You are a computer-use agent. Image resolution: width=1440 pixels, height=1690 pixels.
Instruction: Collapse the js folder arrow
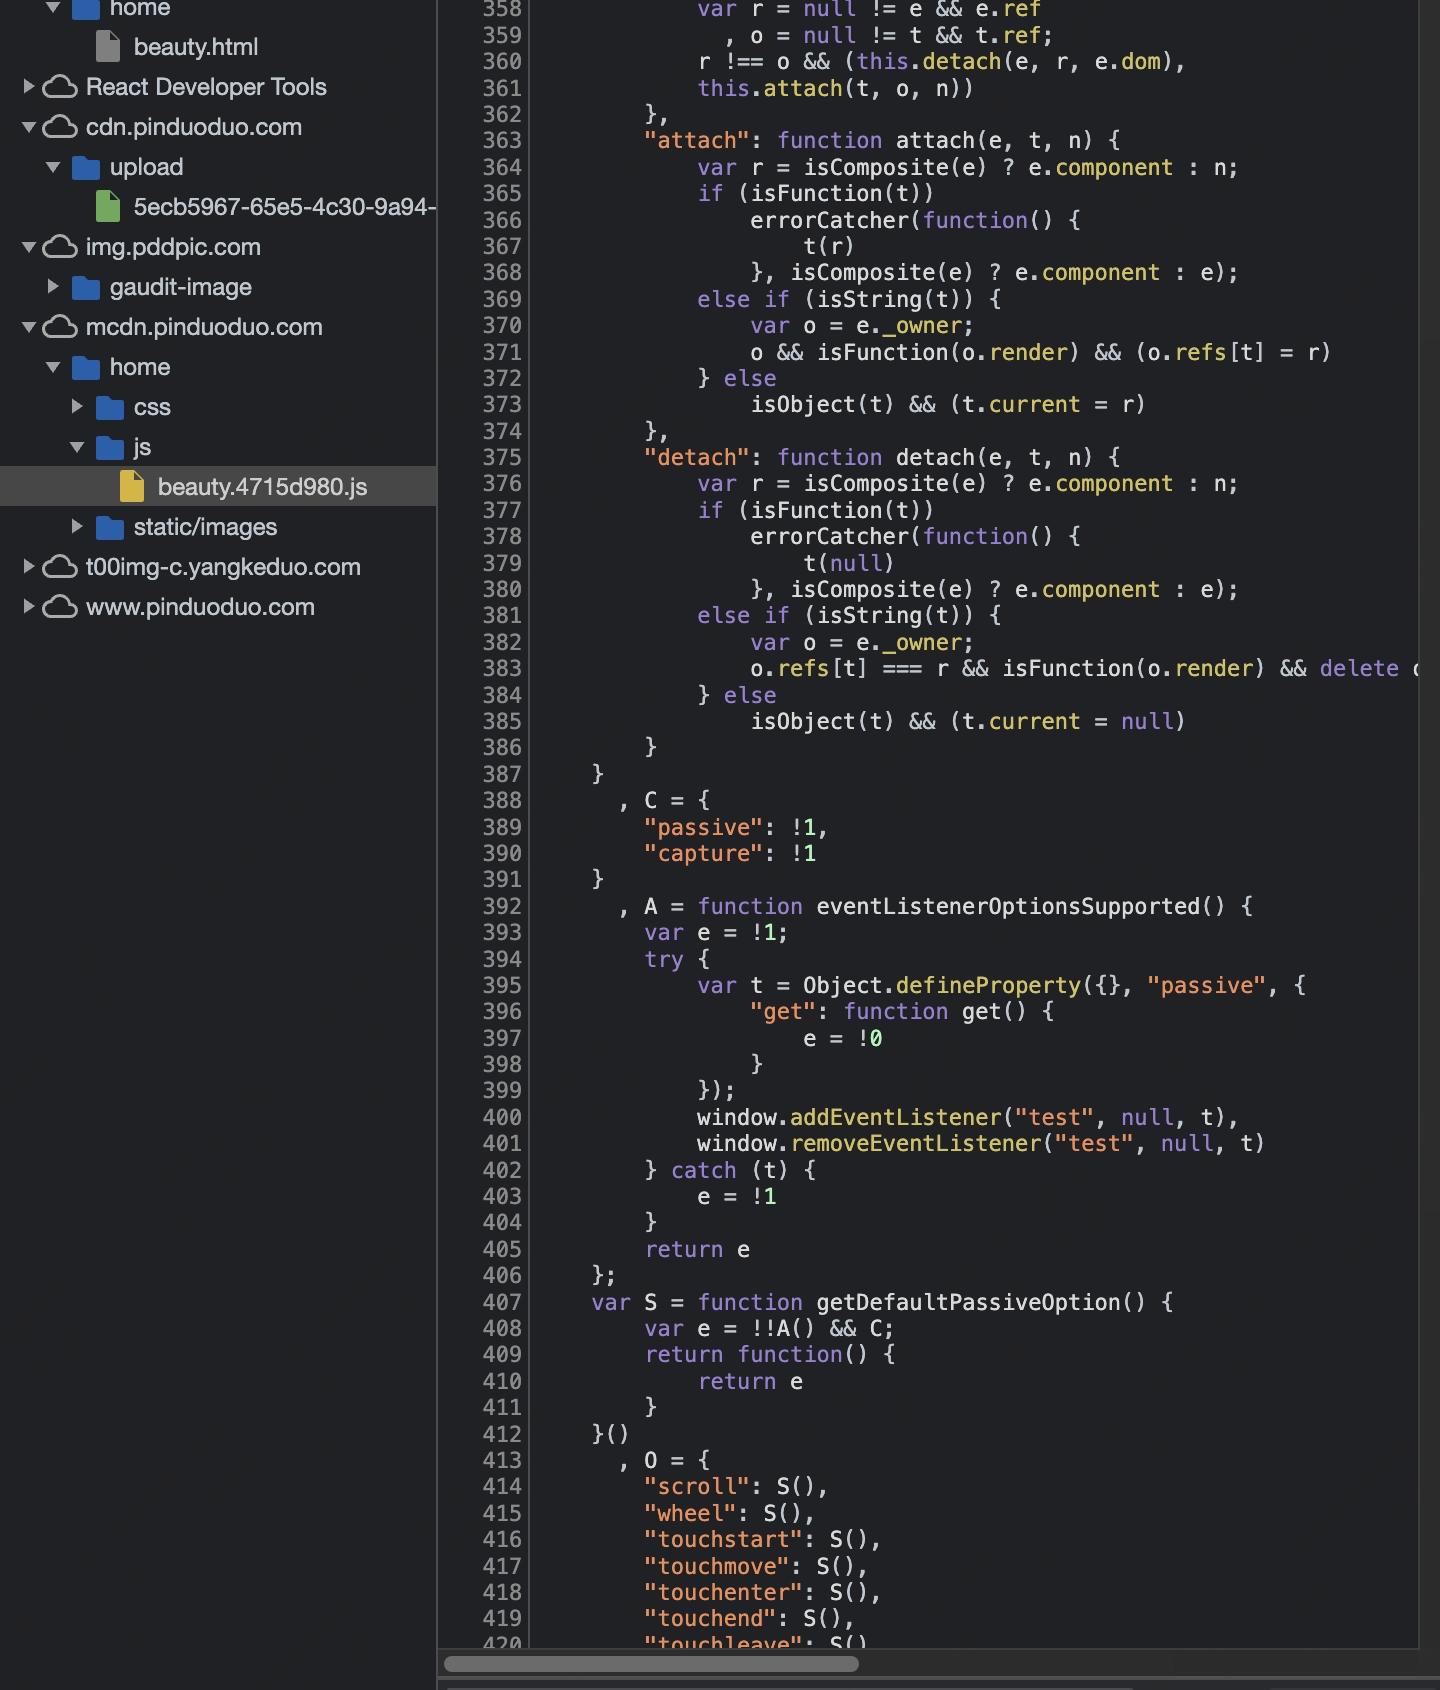pos(77,447)
